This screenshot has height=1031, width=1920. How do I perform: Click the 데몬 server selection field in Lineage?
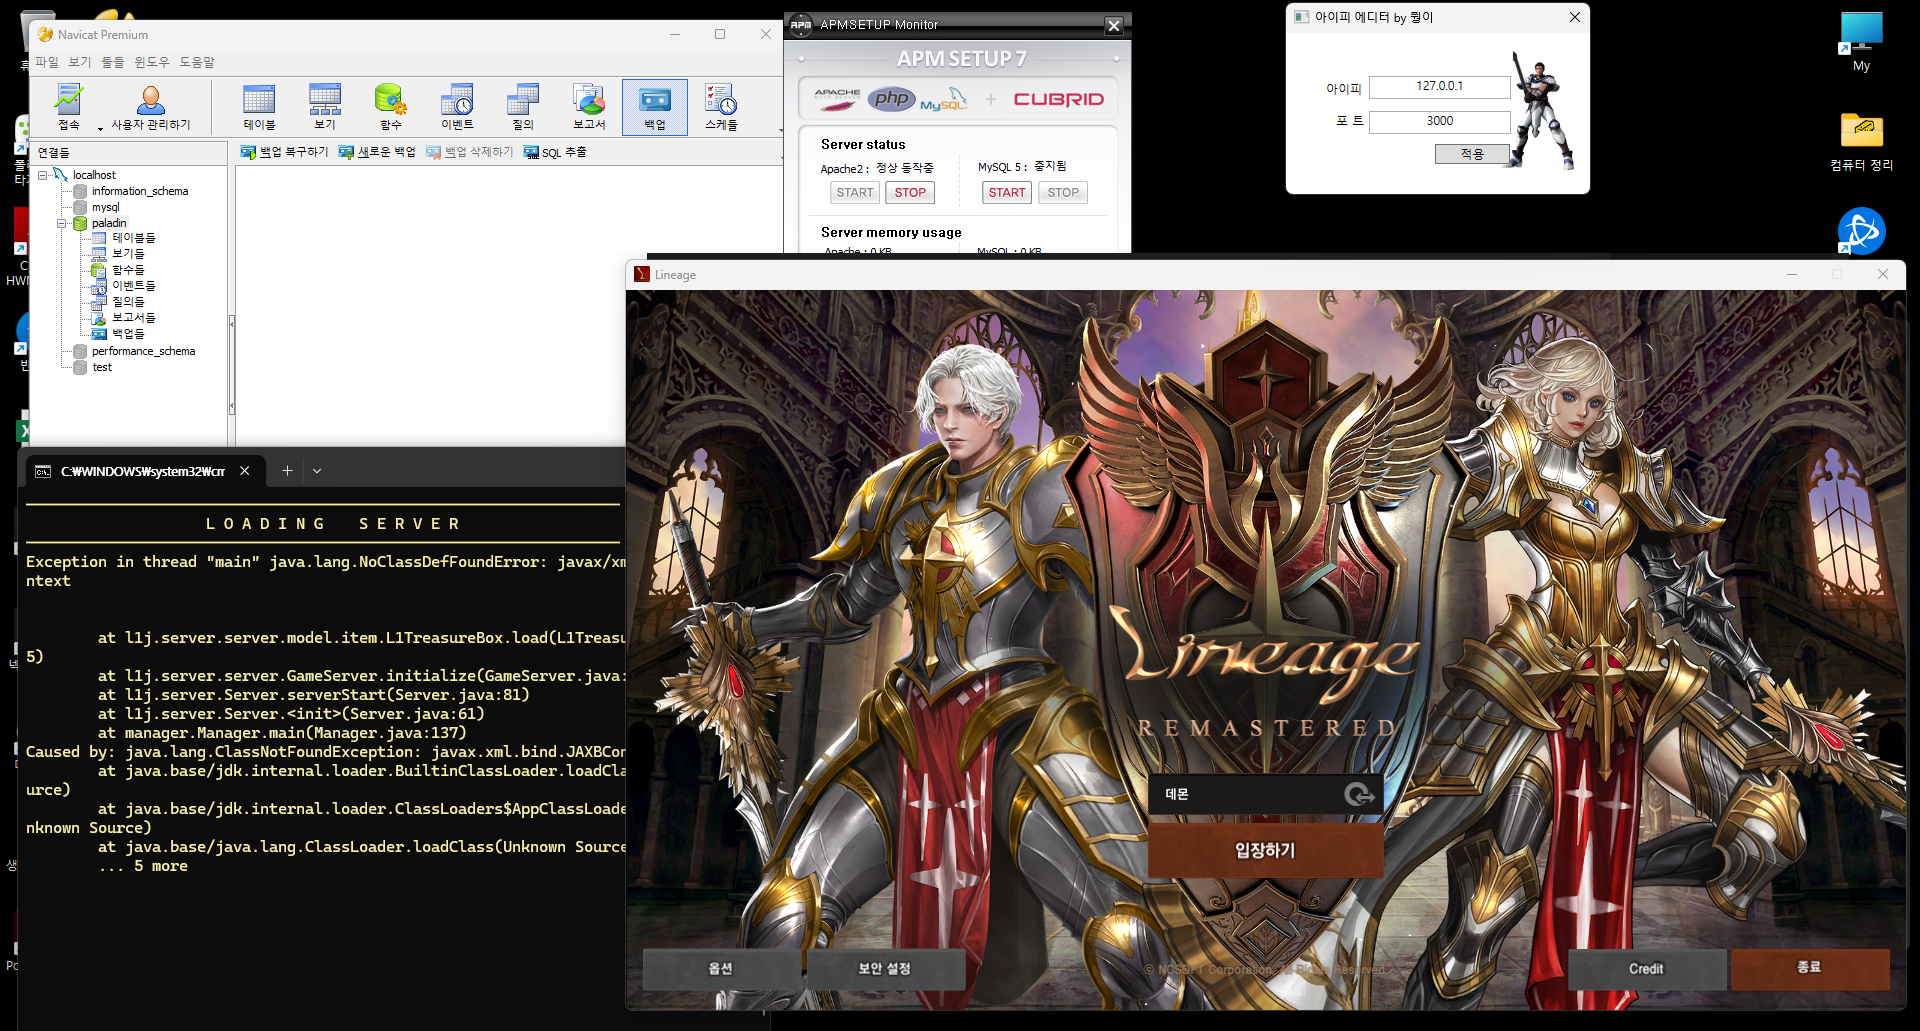pos(1265,794)
